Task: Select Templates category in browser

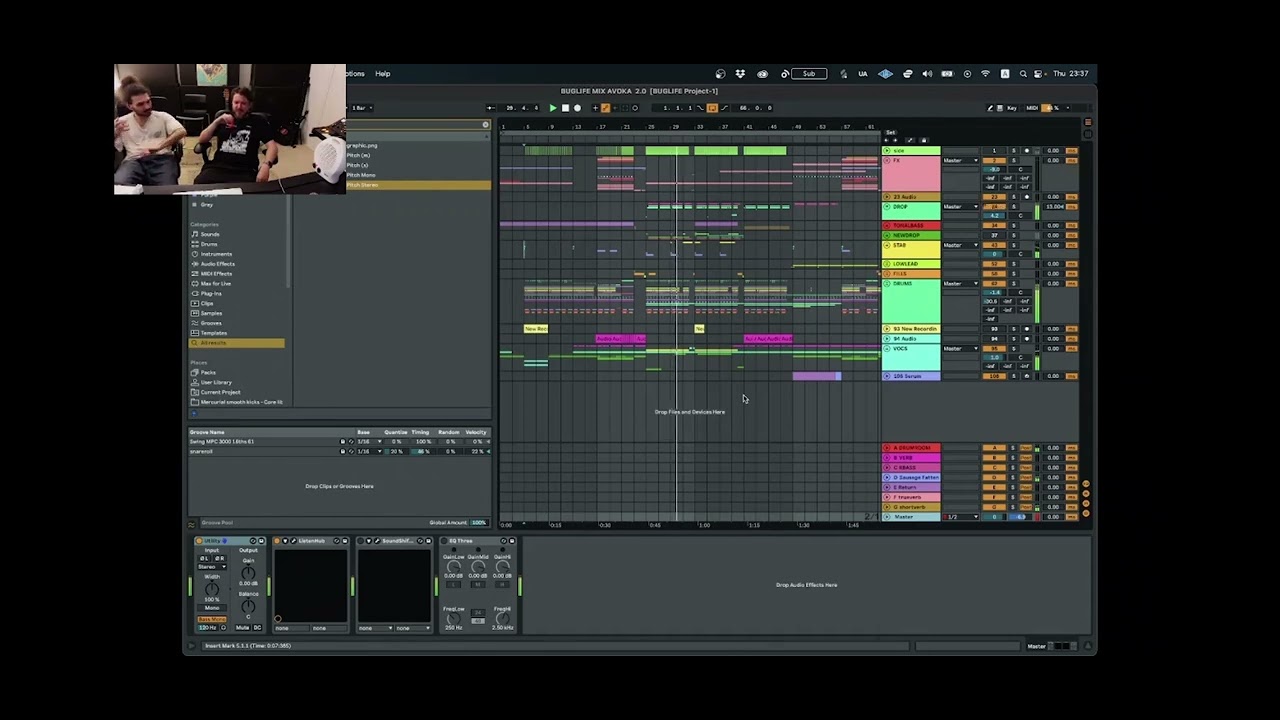Action: tap(214, 333)
